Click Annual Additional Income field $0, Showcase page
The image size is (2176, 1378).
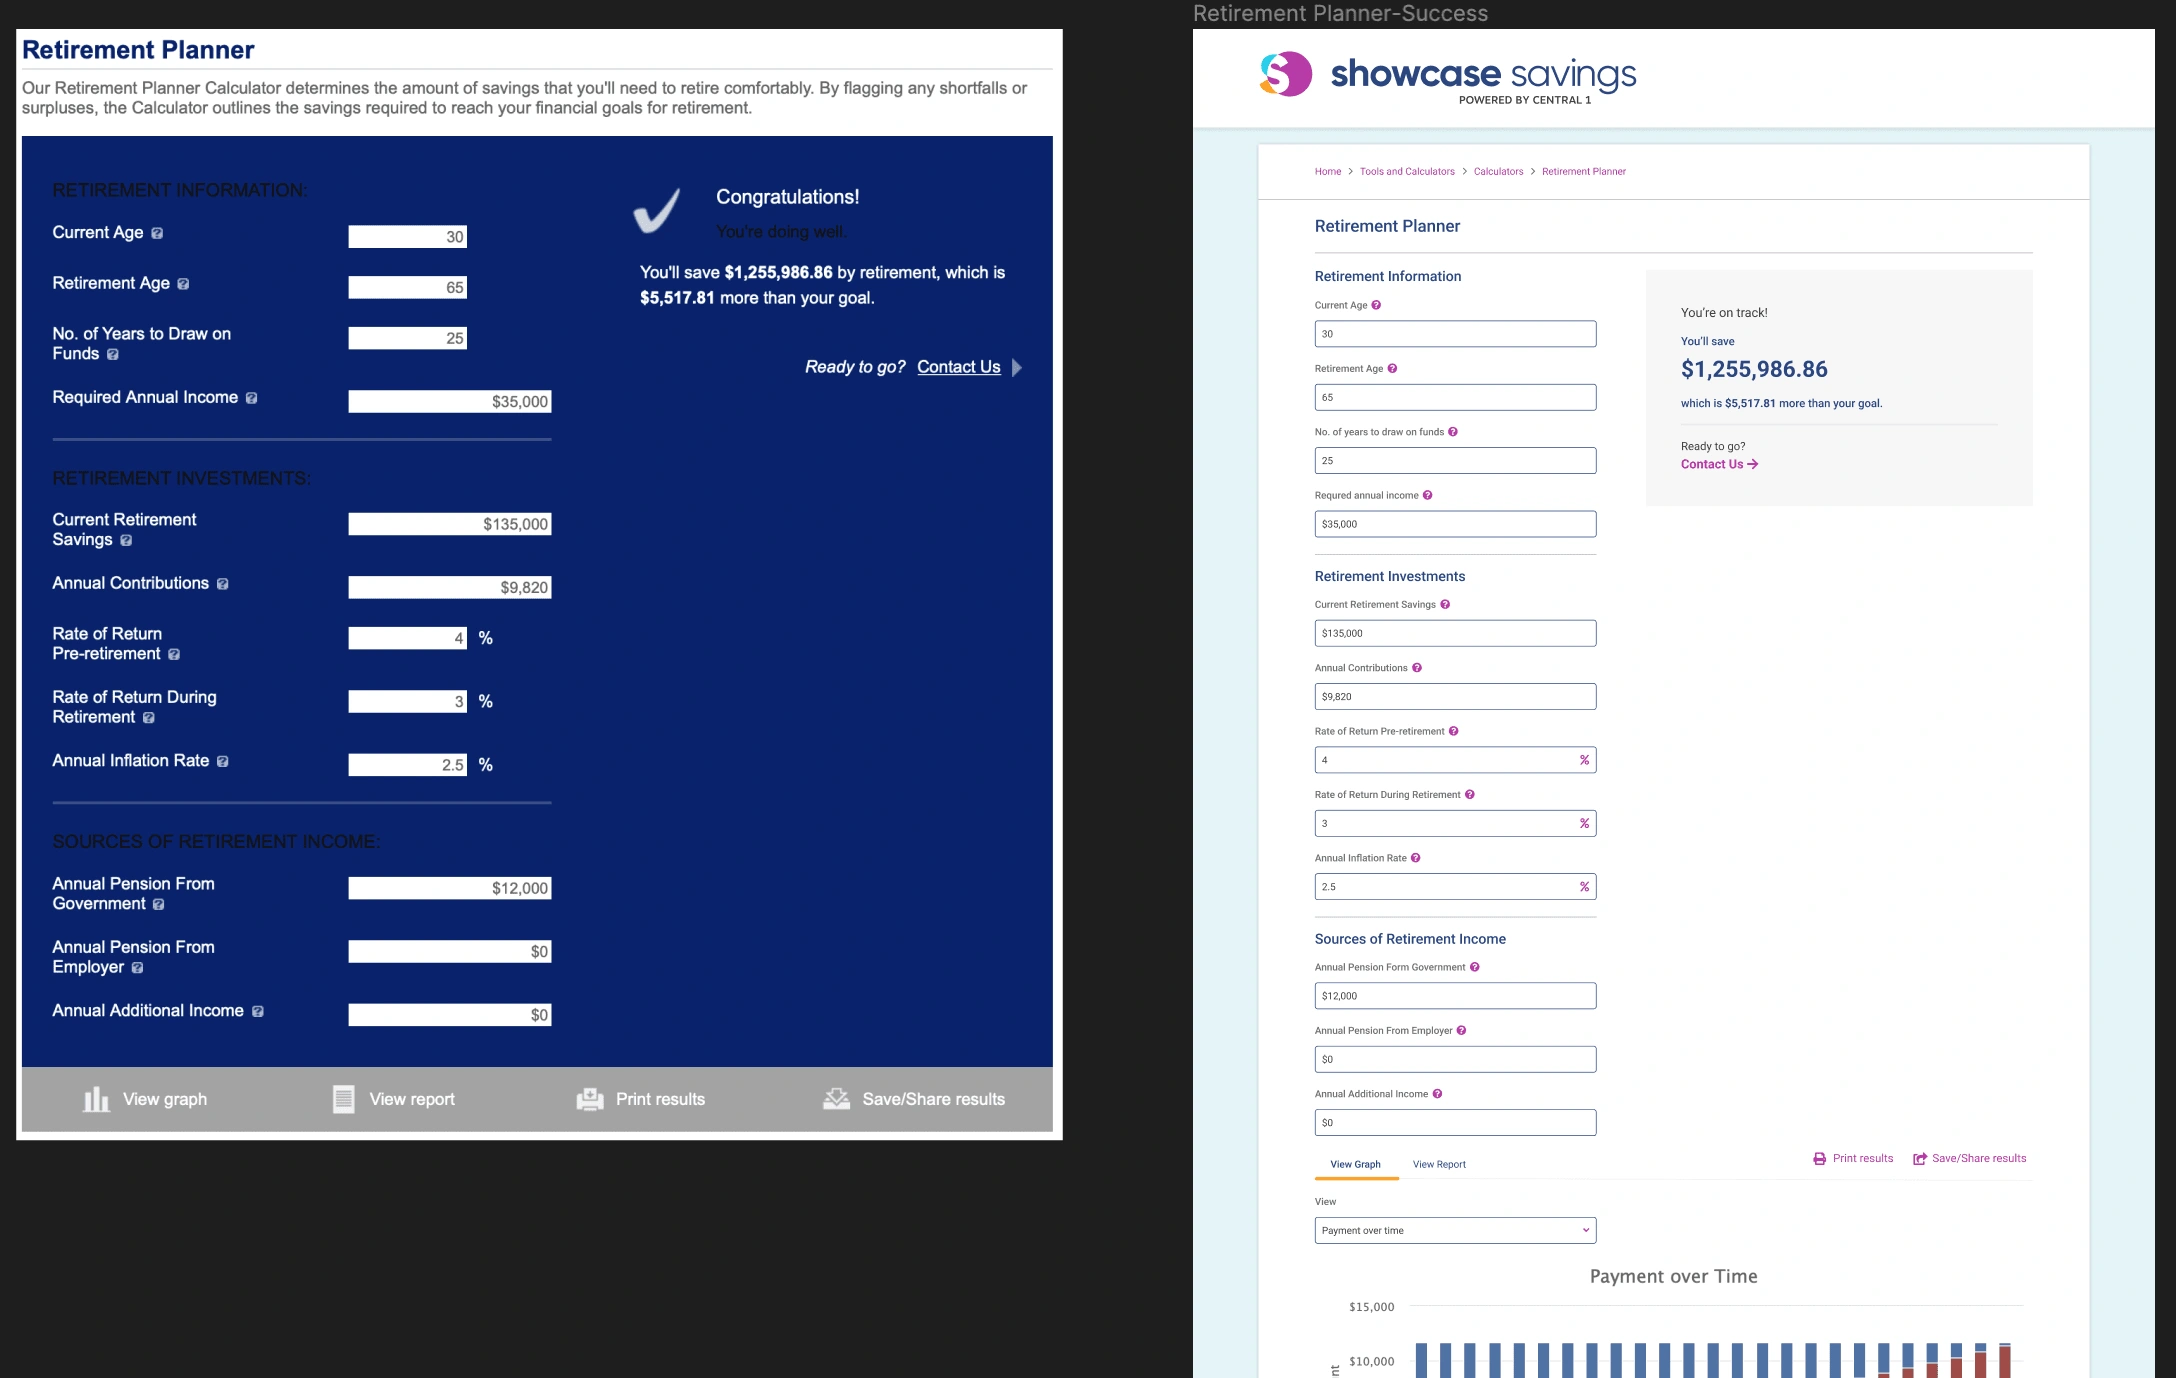click(x=1455, y=1123)
